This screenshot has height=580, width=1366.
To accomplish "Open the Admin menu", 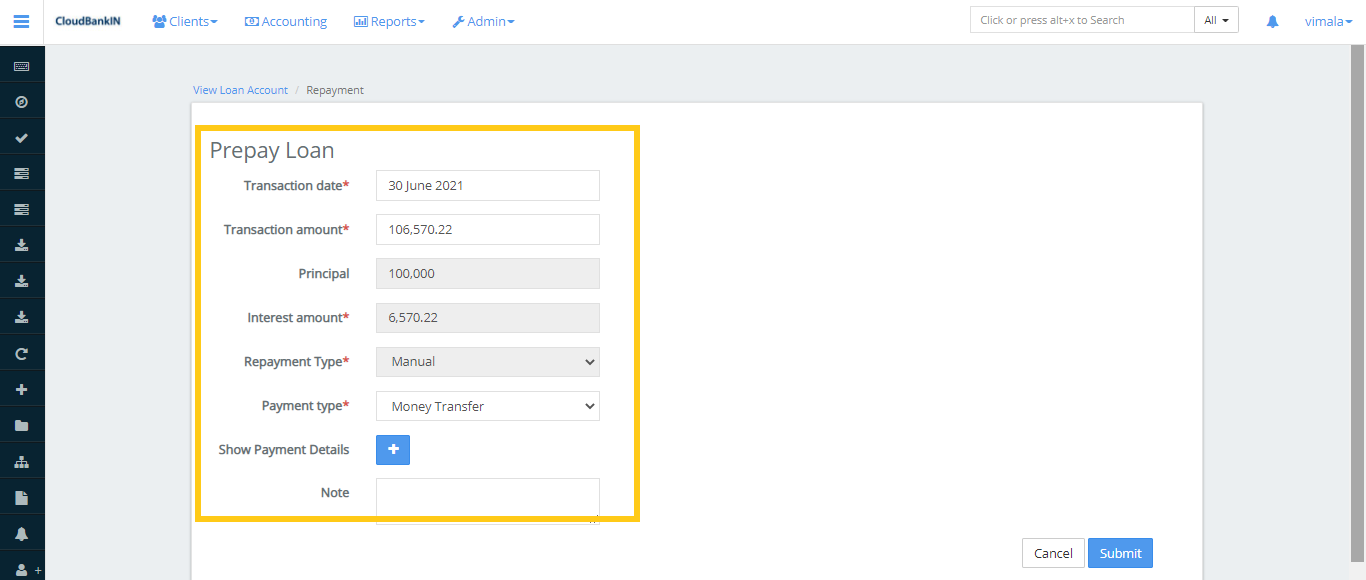I will (x=483, y=20).
